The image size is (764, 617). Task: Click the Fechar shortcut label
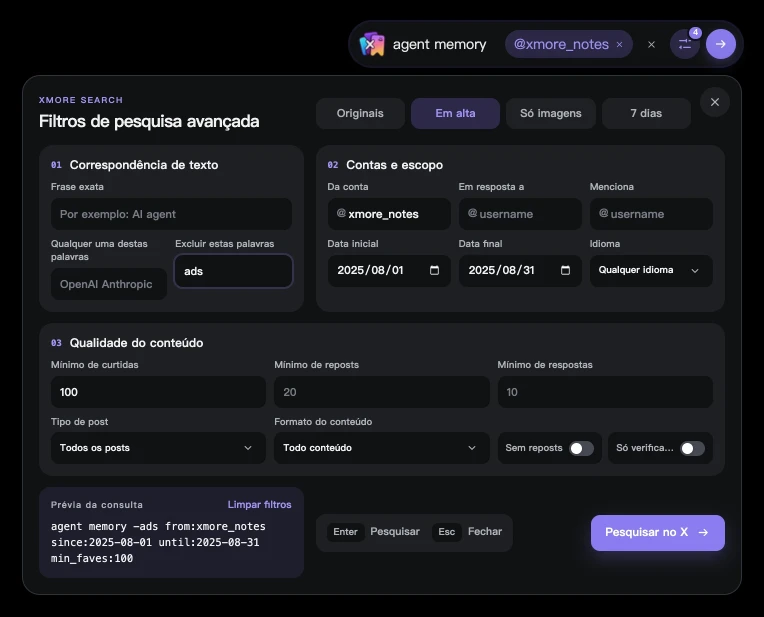point(485,531)
